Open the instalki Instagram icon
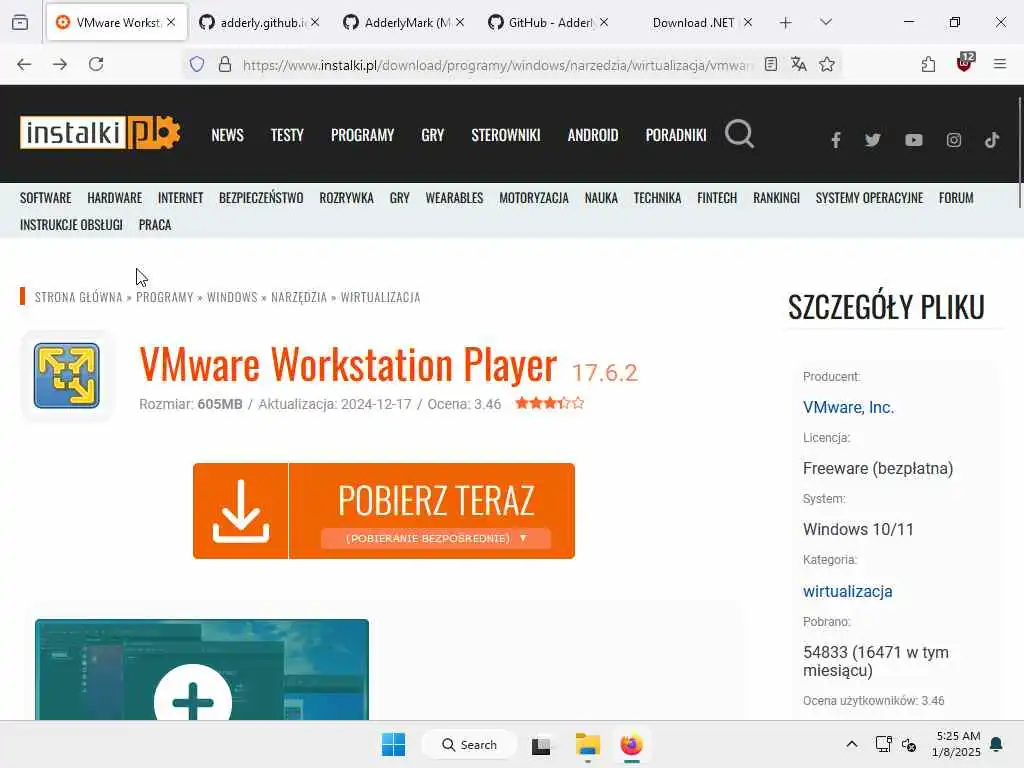Viewport: 1024px width, 768px height. pyautogui.click(x=953, y=140)
